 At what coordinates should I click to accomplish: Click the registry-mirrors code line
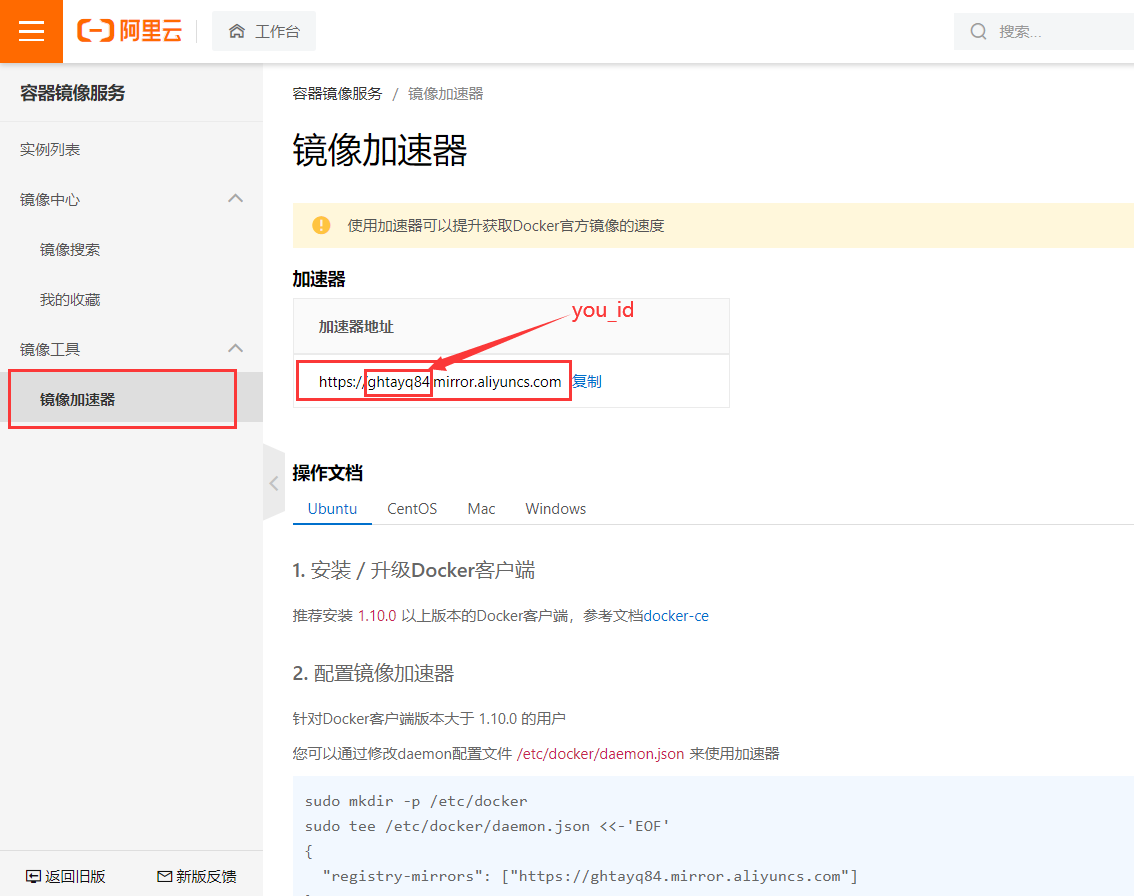pos(590,876)
